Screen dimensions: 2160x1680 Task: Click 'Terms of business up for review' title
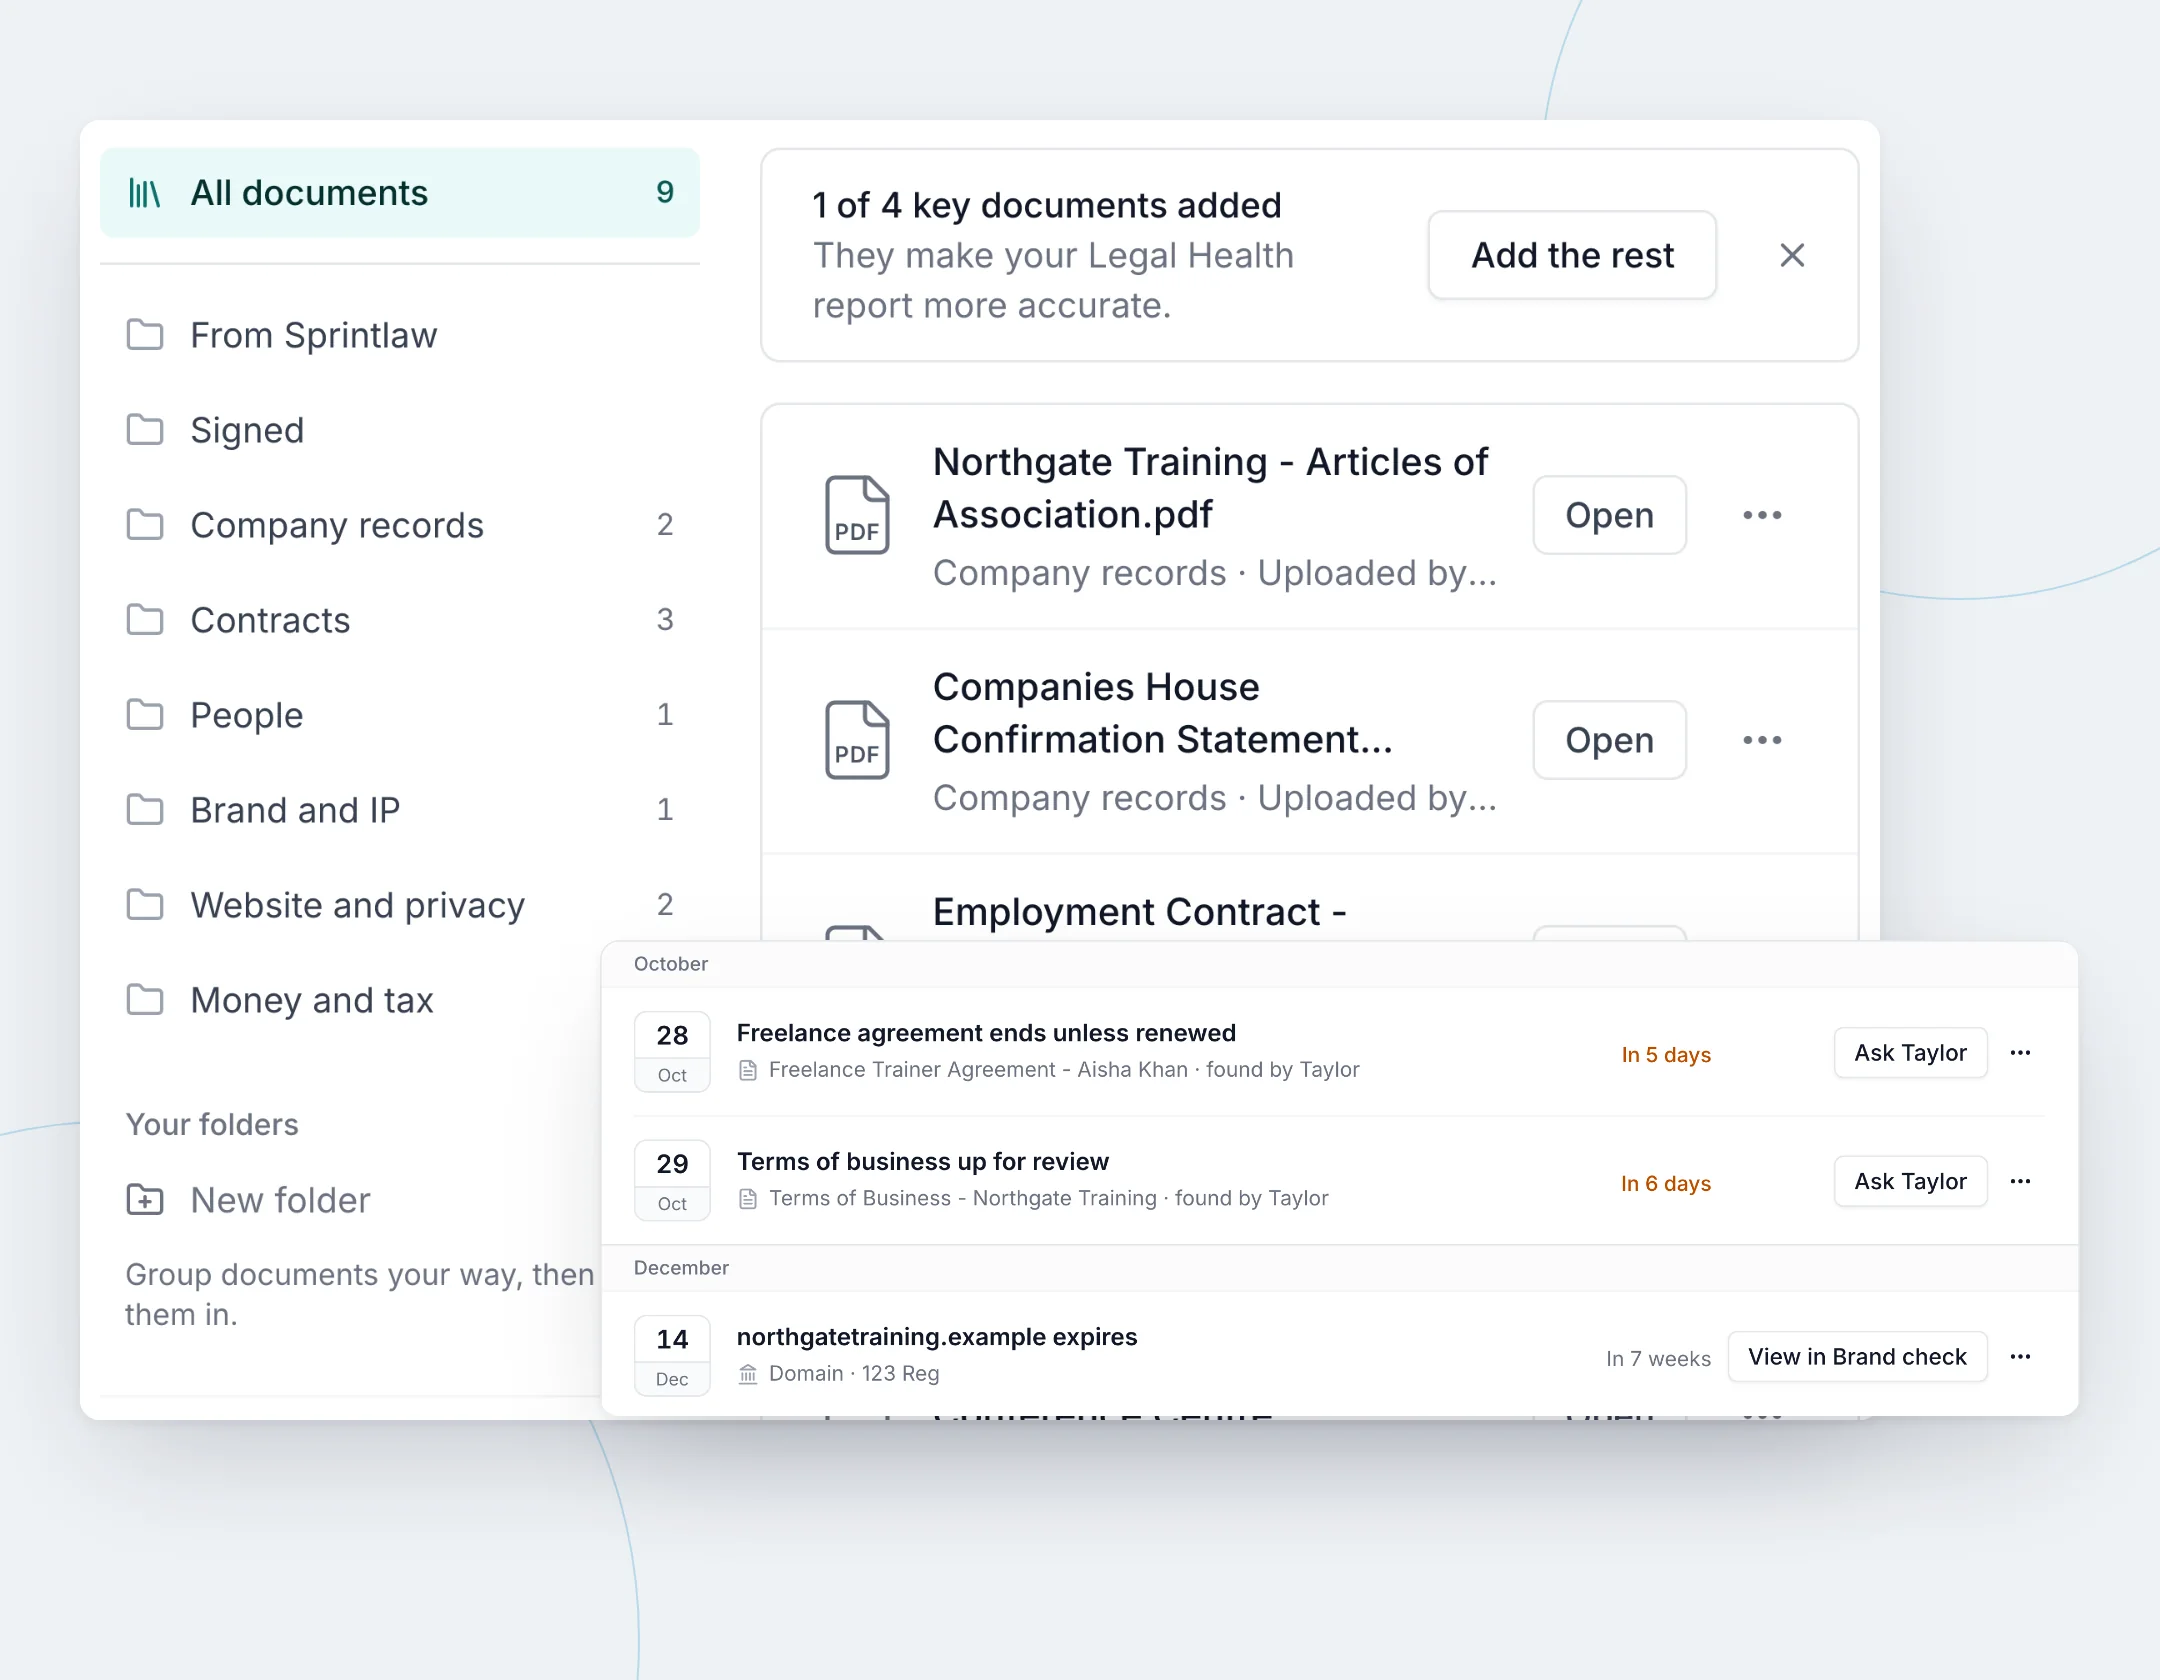click(x=923, y=1161)
